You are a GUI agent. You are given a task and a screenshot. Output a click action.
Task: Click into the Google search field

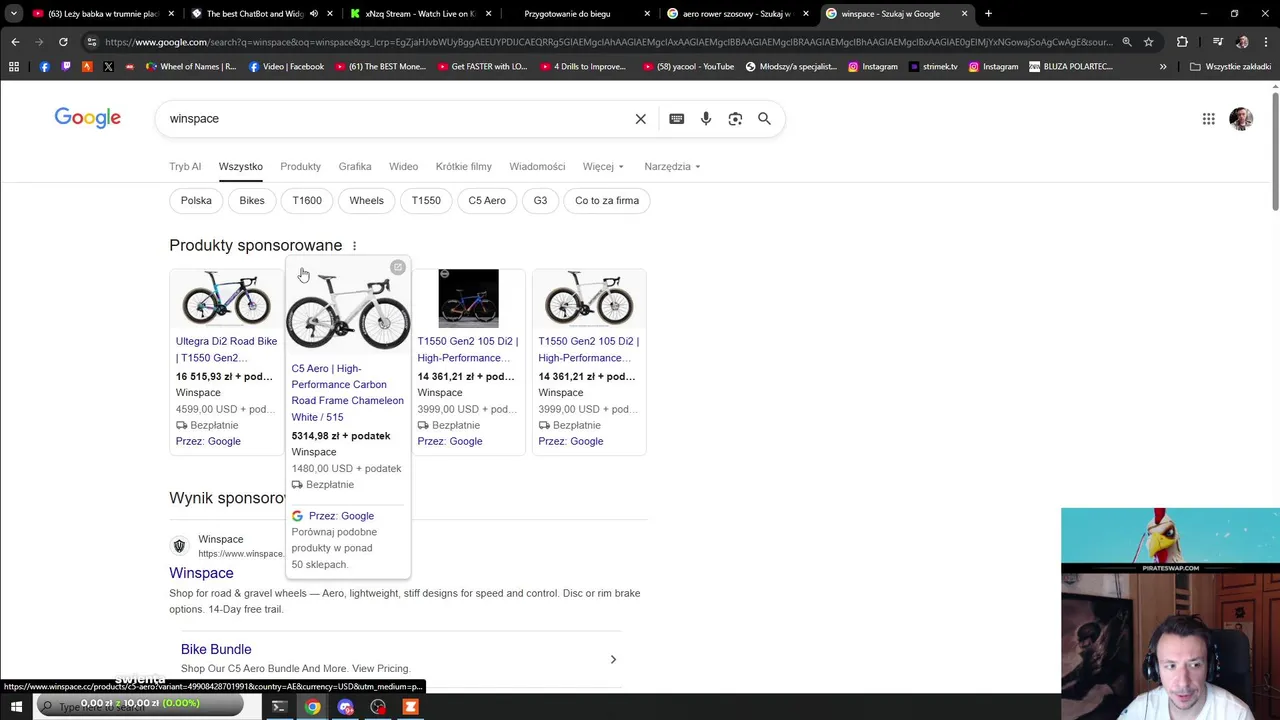pos(400,119)
